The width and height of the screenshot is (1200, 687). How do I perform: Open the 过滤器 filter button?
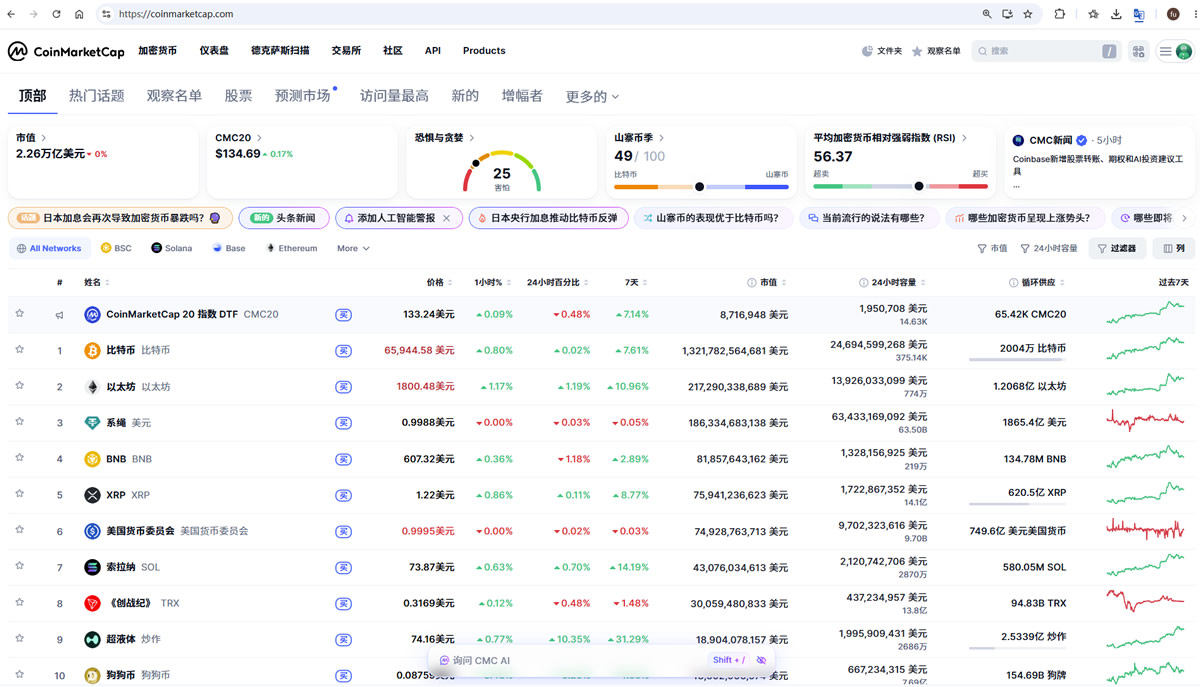point(1116,248)
